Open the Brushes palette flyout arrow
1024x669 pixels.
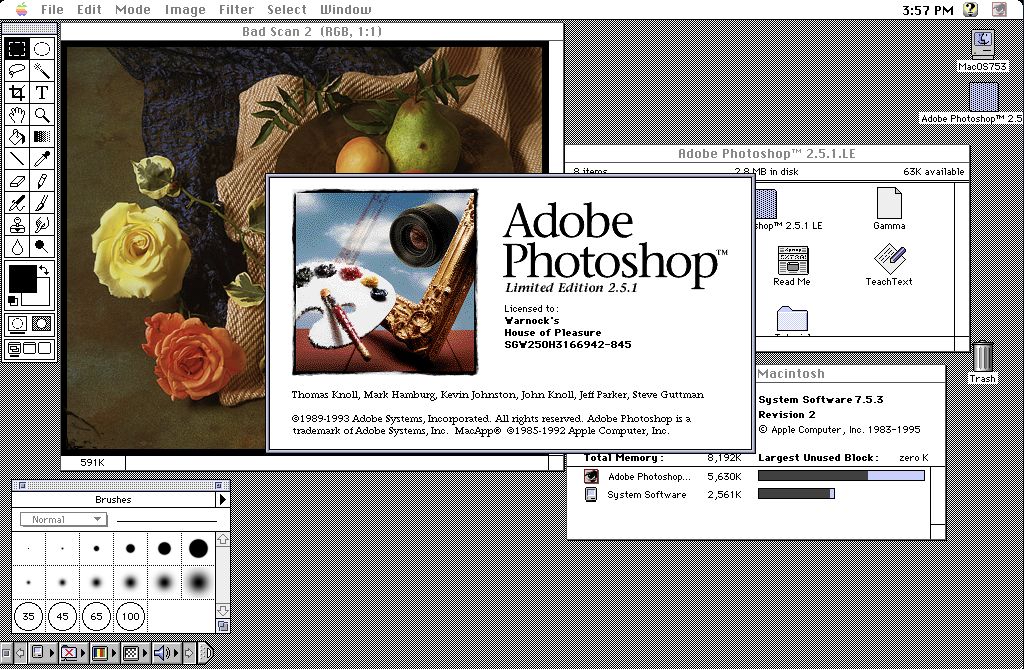coord(223,499)
